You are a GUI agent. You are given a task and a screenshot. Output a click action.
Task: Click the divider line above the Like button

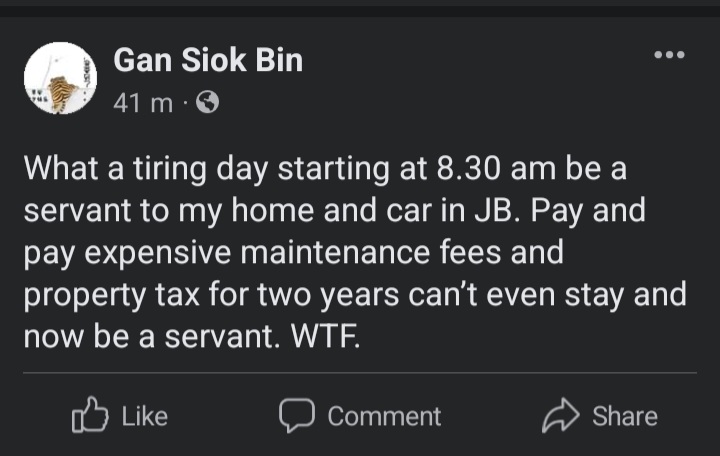pyautogui.click(x=360, y=374)
